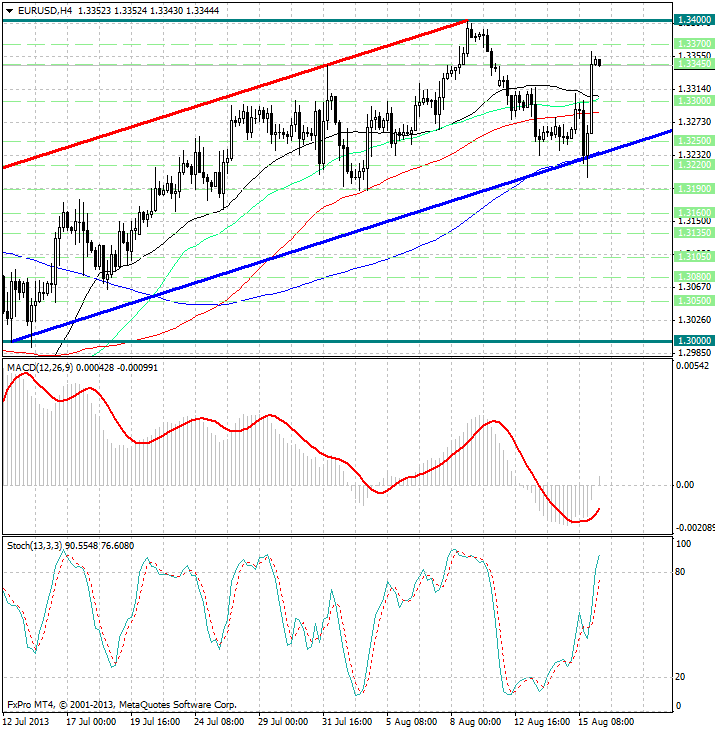This screenshot has height=730, width=715.
Task: Select the 1.31900 green level label
Action: pos(694,189)
